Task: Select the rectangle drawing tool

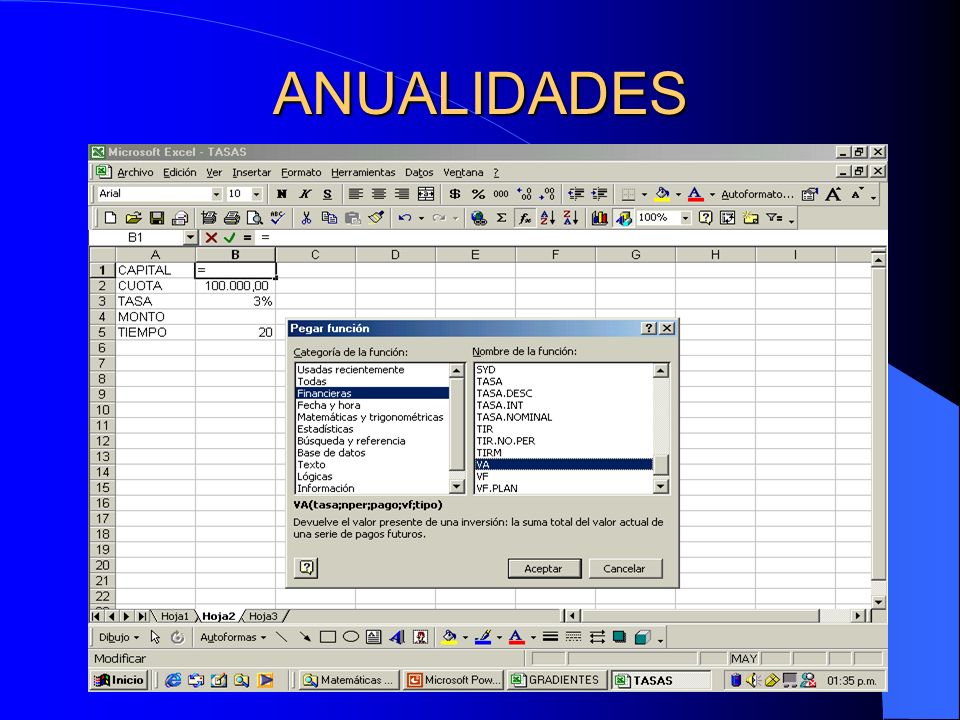Action: 328,637
